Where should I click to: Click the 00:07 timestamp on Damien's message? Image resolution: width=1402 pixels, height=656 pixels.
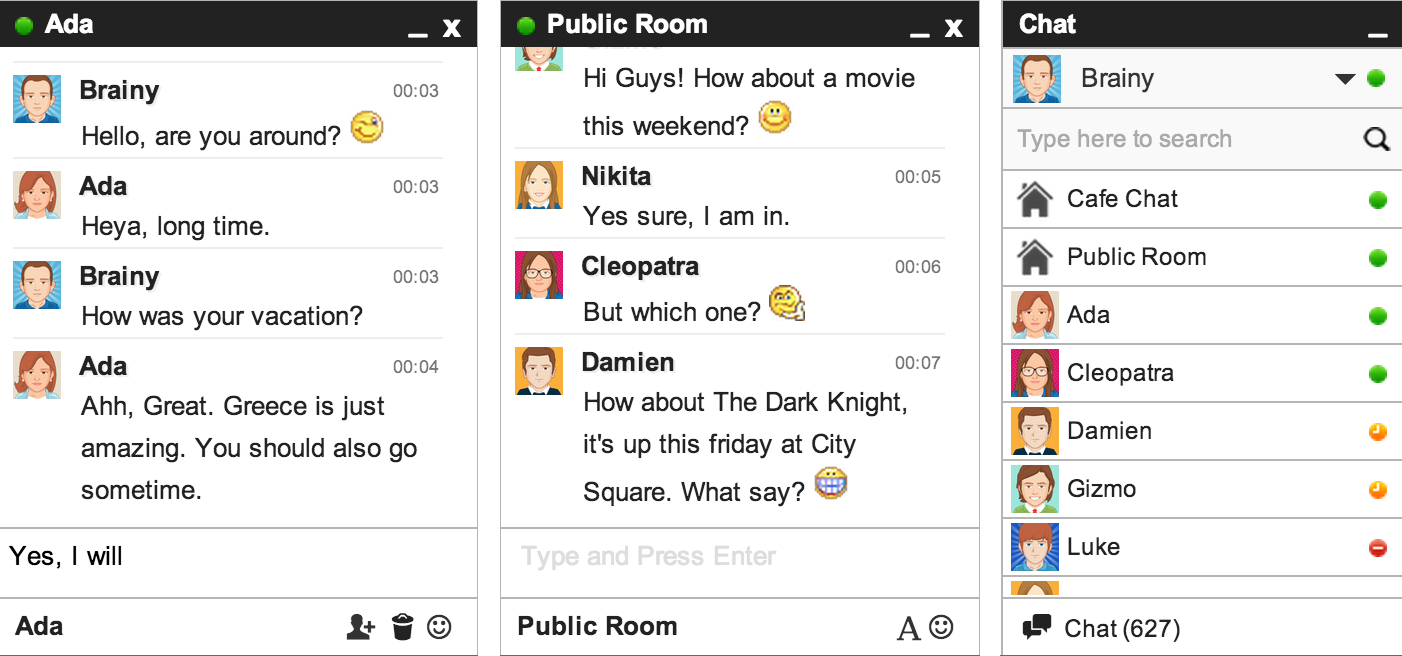pyautogui.click(x=918, y=363)
